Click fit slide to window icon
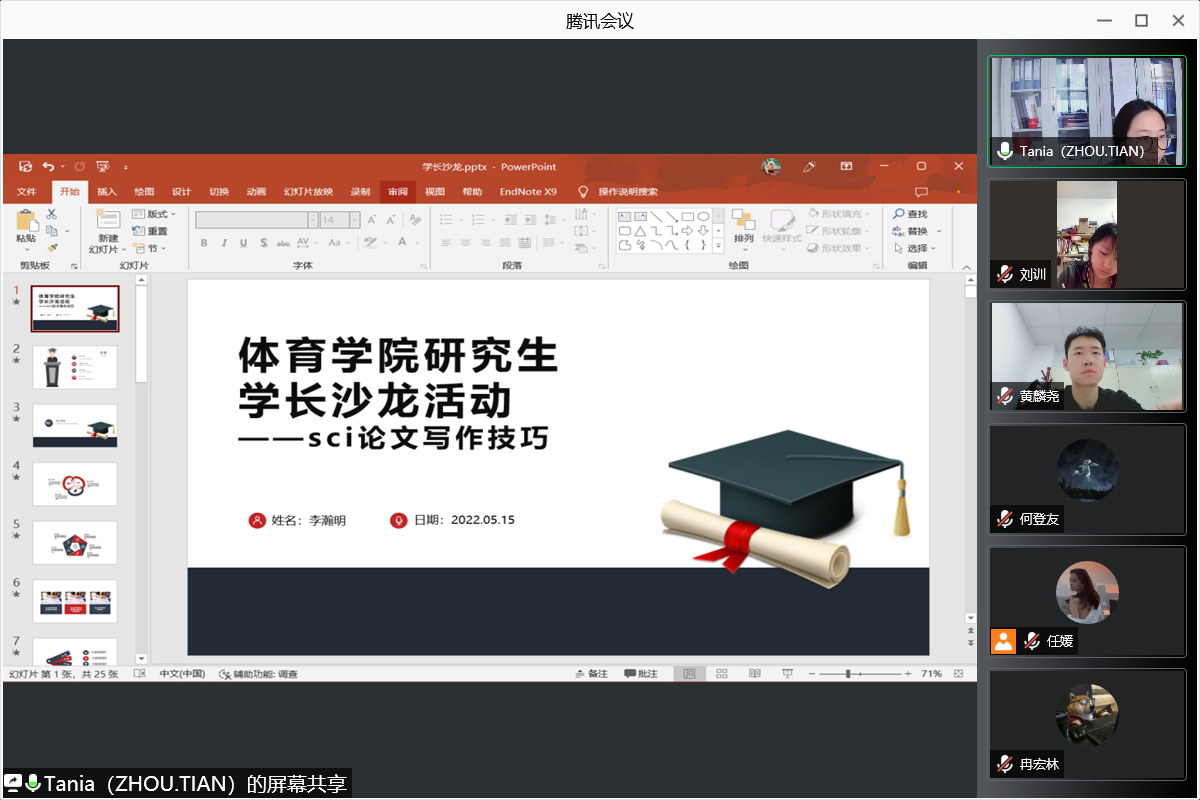This screenshot has height=800, width=1200. coord(959,674)
